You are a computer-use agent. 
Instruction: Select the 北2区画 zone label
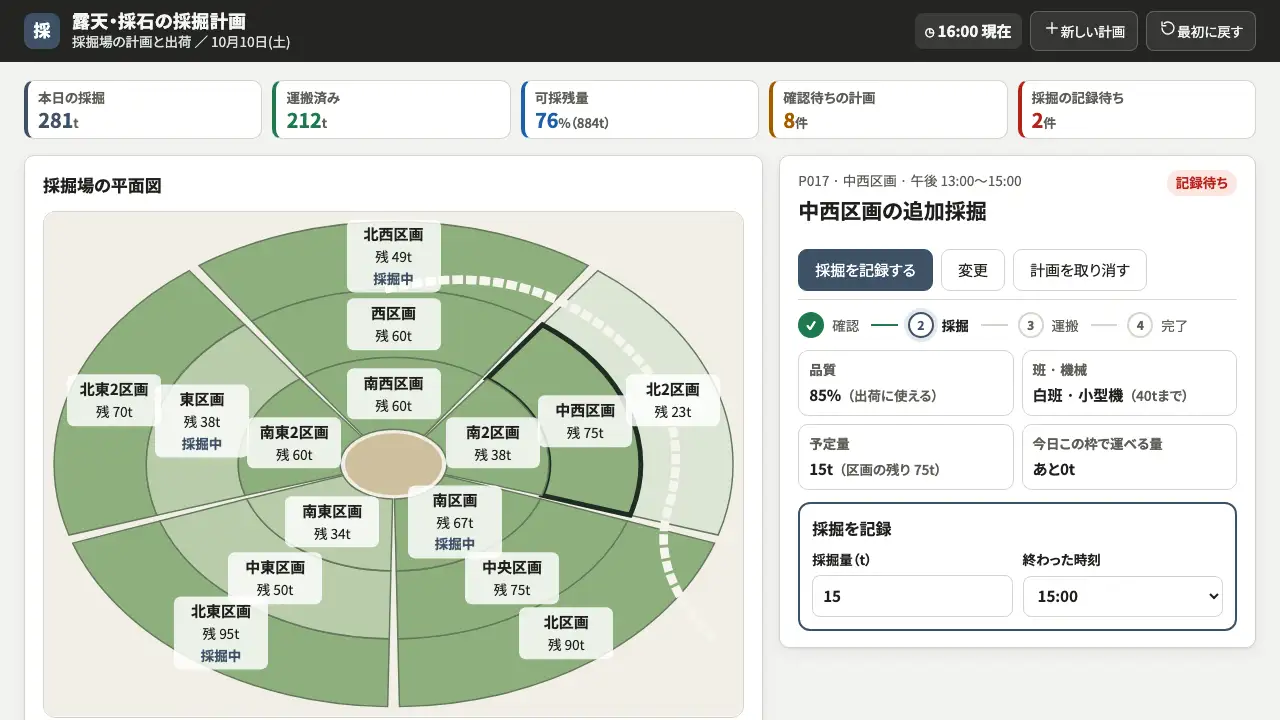pos(672,400)
